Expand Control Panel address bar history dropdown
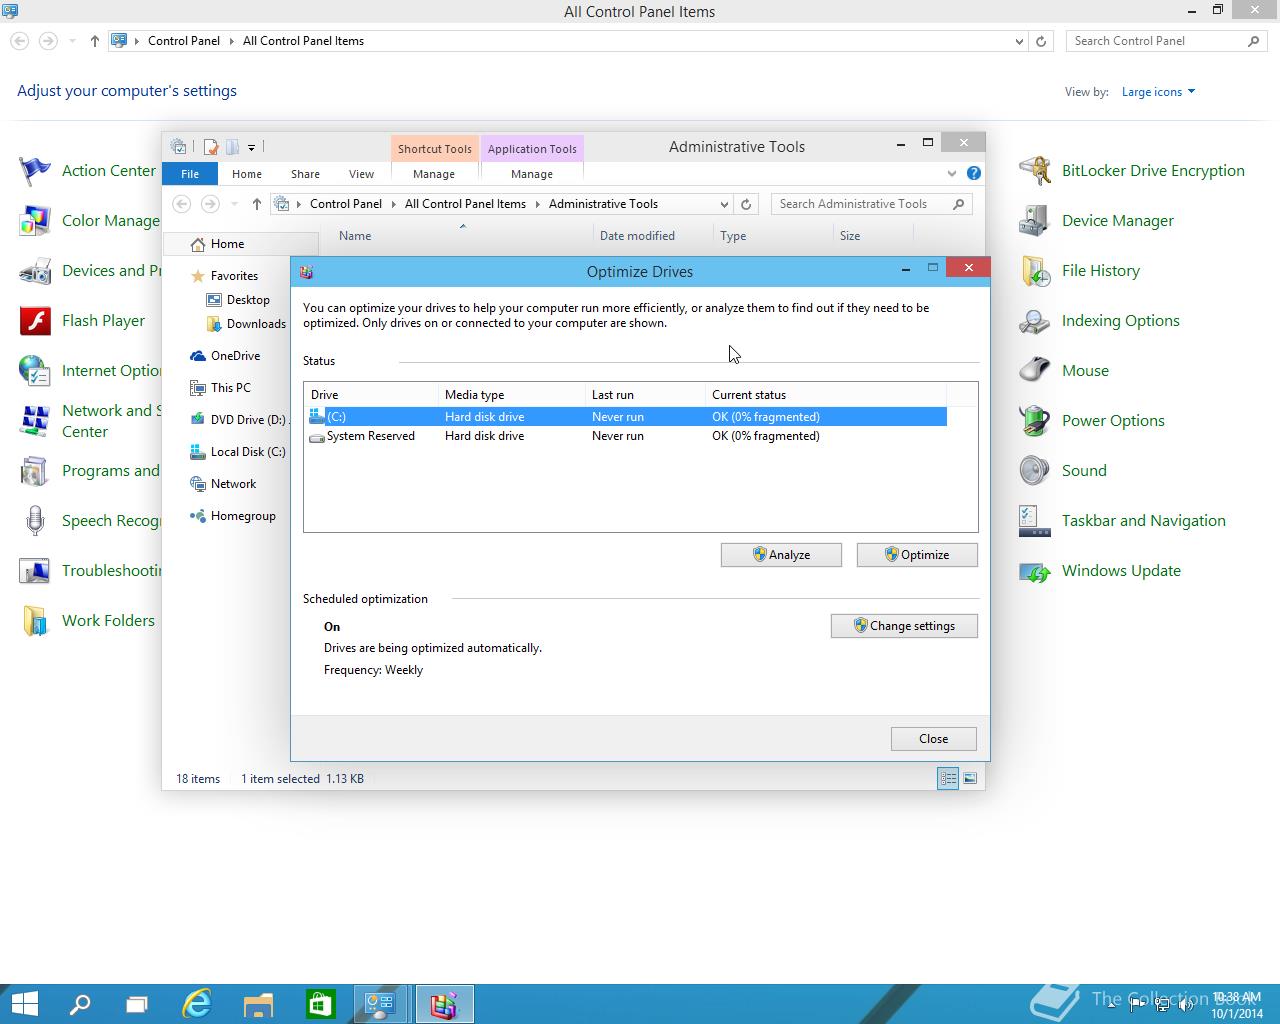The width and height of the screenshot is (1280, 1024). point(1019,41)
